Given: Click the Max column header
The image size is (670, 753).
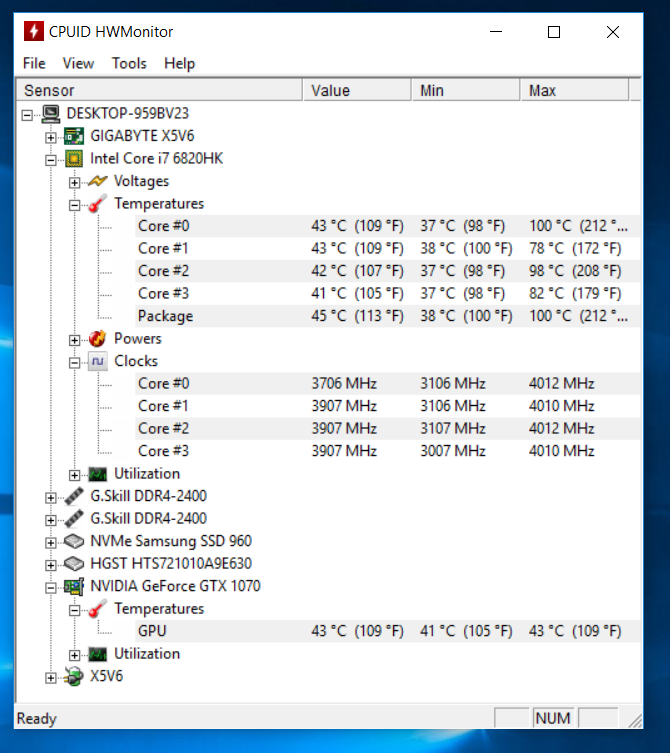Looking at the screenshot, I should point(575,90).
